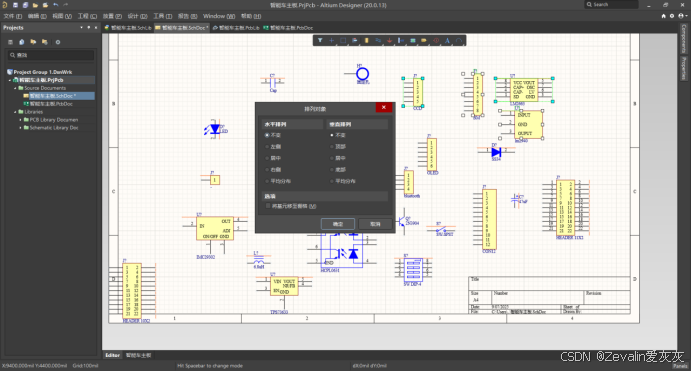Click the compile document icon in Projects panel
The width and height of the screenshot is (692, 371).
(22, 42)
